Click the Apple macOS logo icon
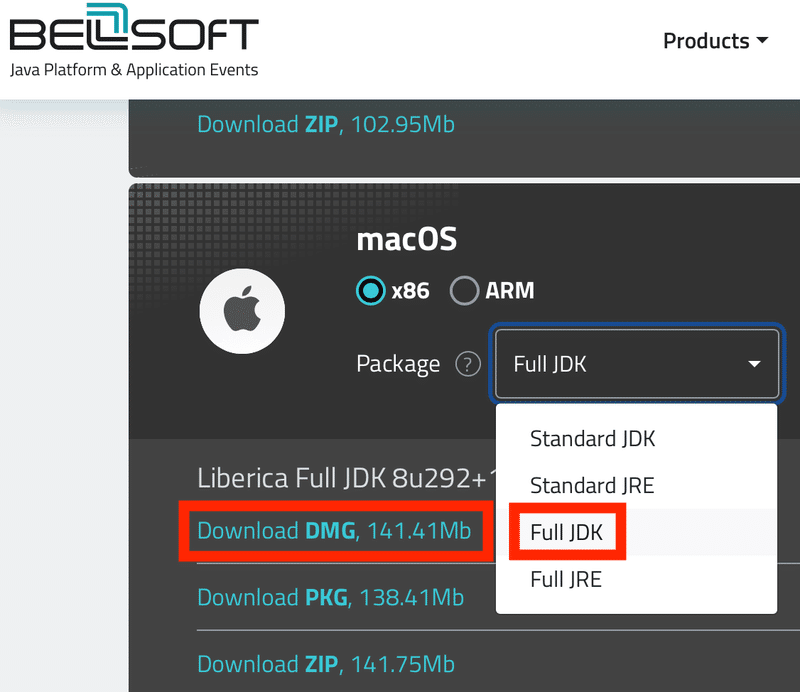 (x=242, y=310)
